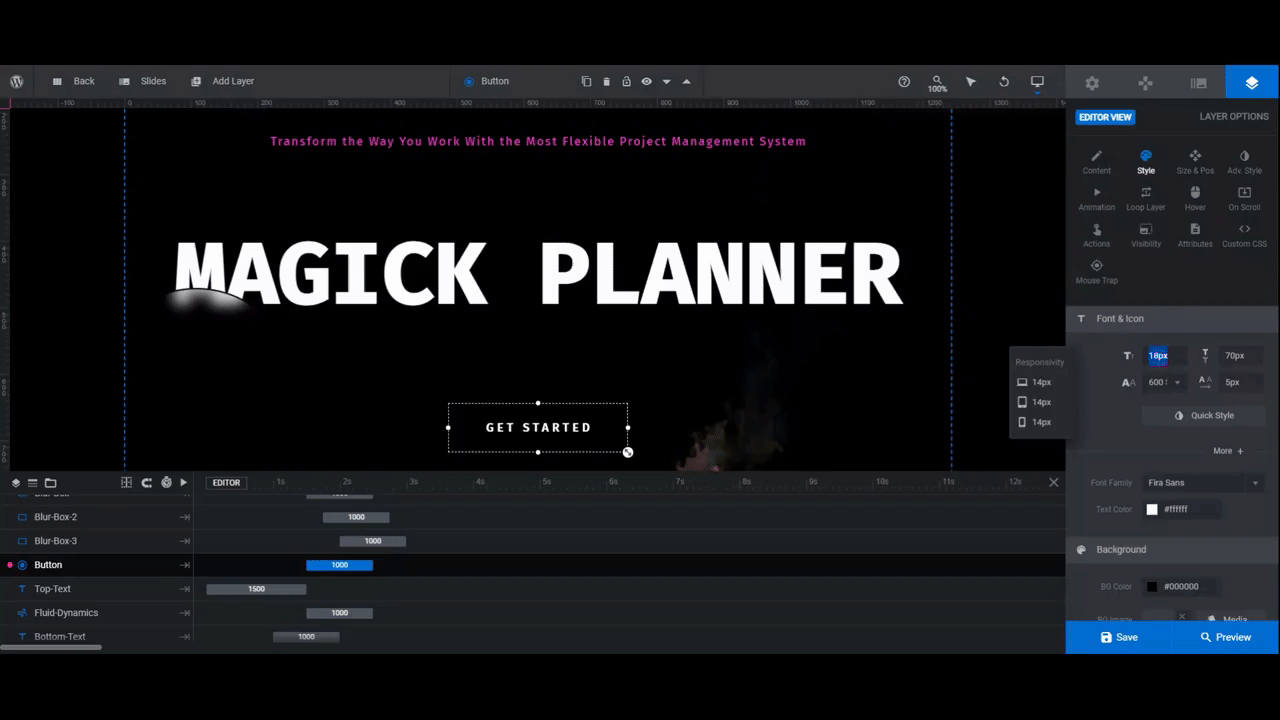The image size is (1280, 720).
Task: Open Mouse Trap settings
Action: click(1096, 272)
